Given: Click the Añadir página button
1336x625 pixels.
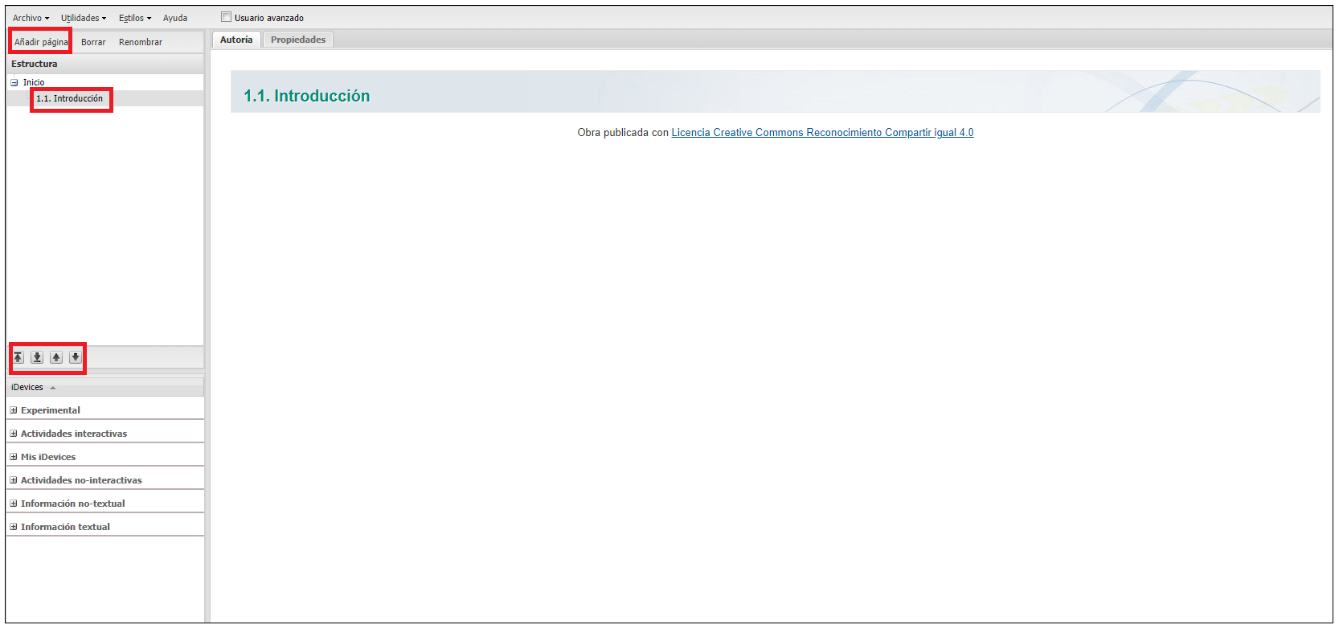Looking at the screenshot, I should [41, 42].
